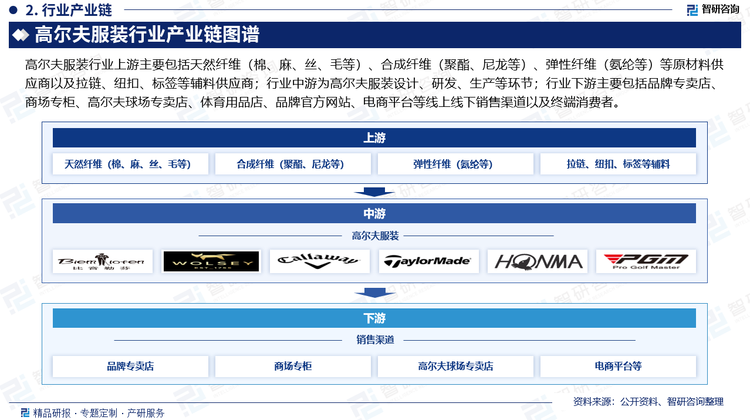The image size is (750, 420).
Task: Select the 上游 header bar
Action: [x=374, y=138]
